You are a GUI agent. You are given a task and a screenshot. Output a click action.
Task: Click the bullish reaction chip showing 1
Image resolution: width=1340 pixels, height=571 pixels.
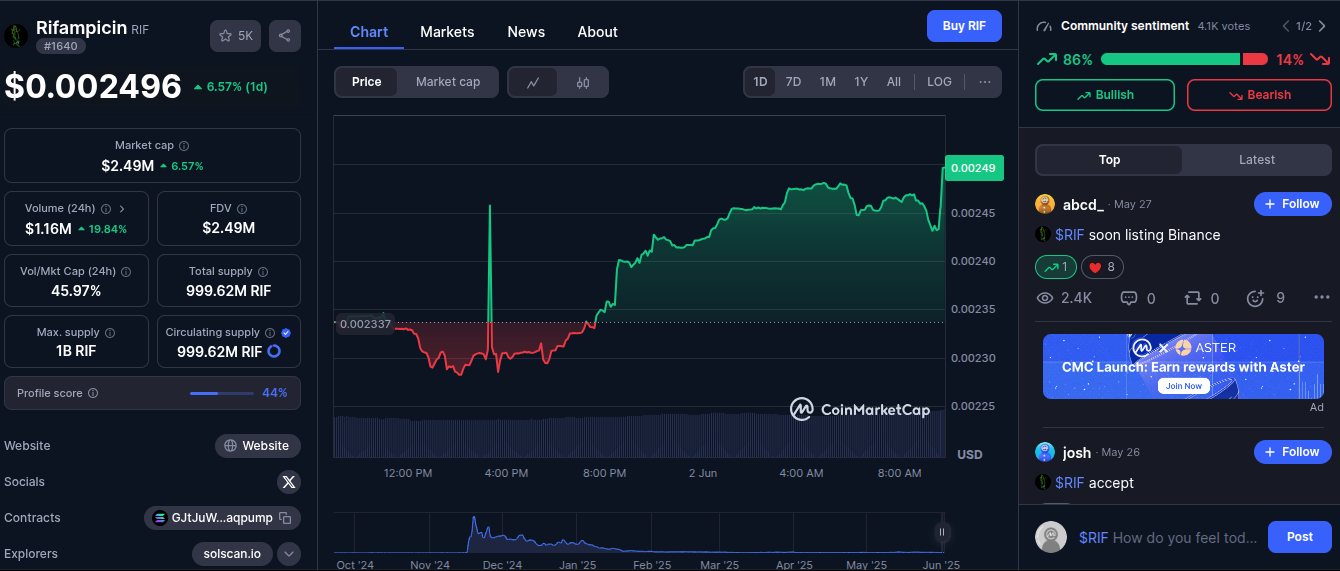tap(1056, 267)
